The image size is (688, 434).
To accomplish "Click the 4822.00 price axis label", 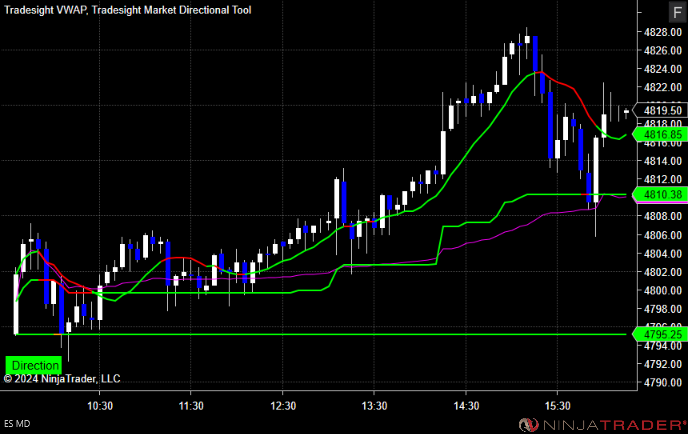I will pyautogui.click(x=663, y=87).
